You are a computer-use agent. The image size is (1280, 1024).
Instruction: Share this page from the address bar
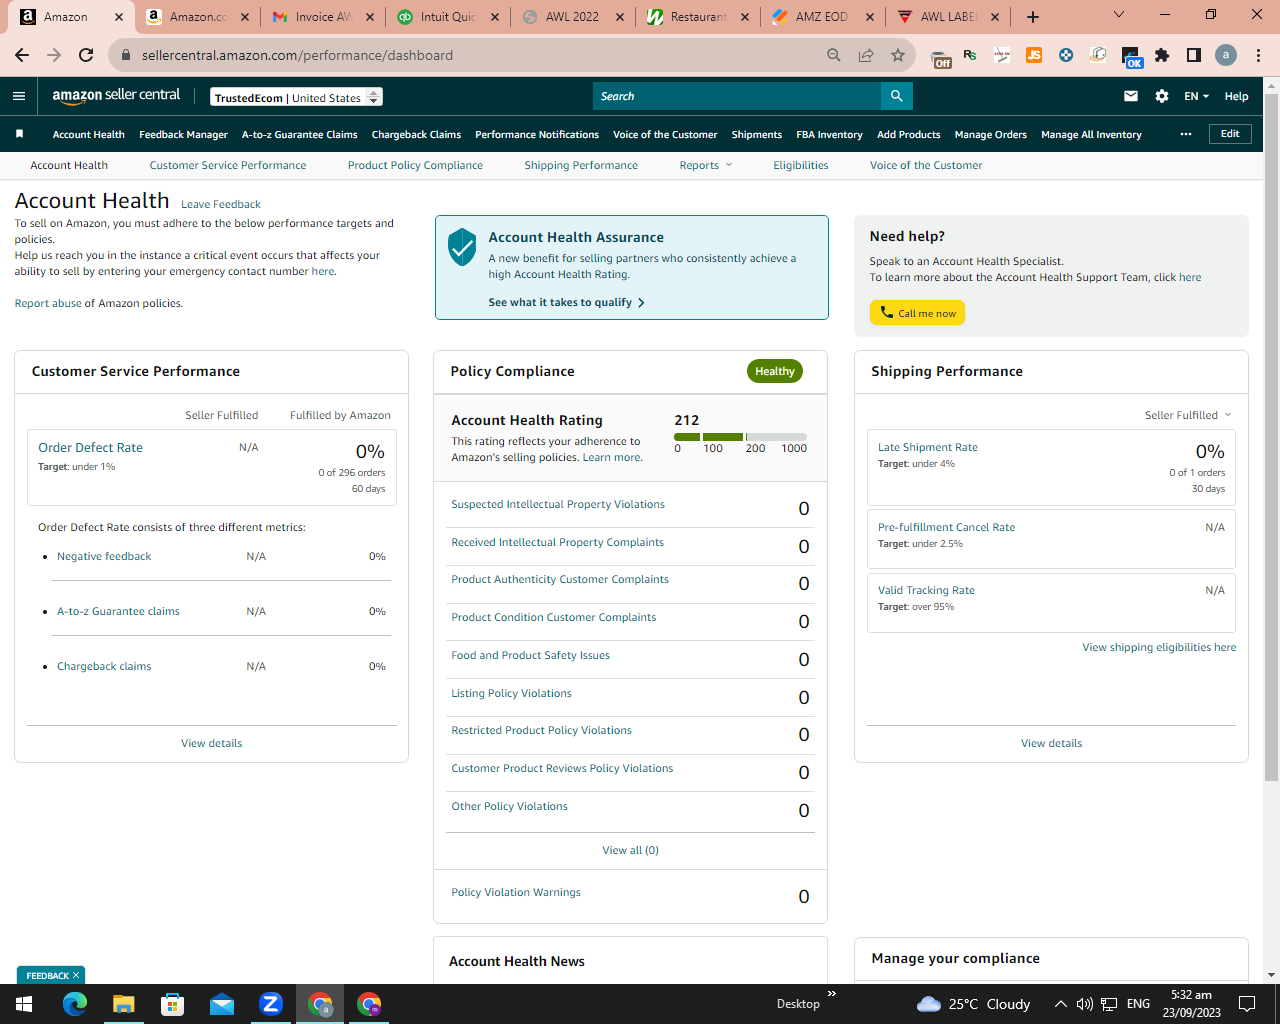(x=866, y=55)
